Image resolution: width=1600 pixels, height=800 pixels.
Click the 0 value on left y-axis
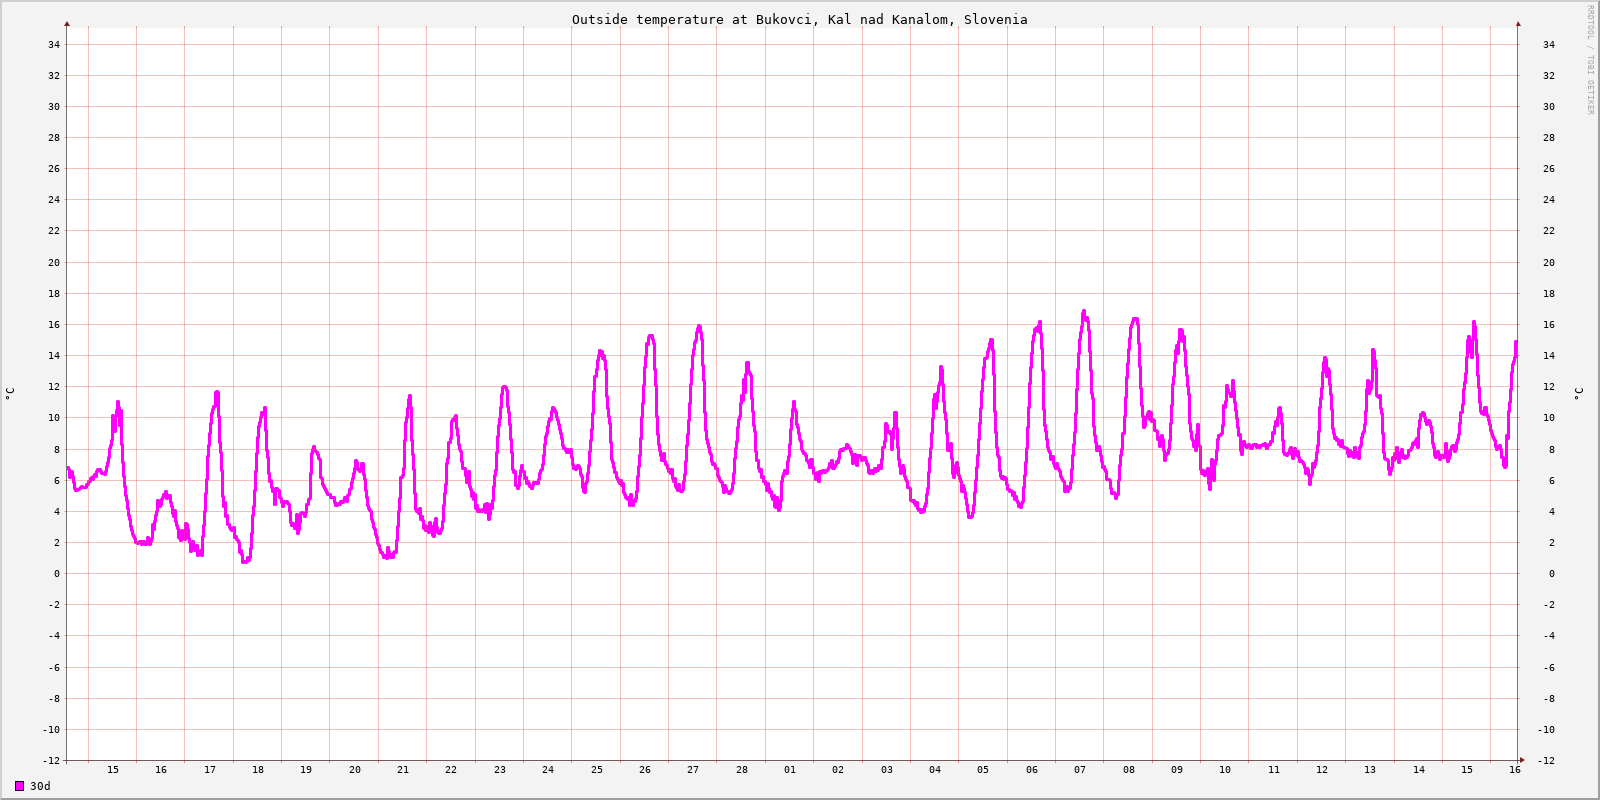tap(57, 574)
